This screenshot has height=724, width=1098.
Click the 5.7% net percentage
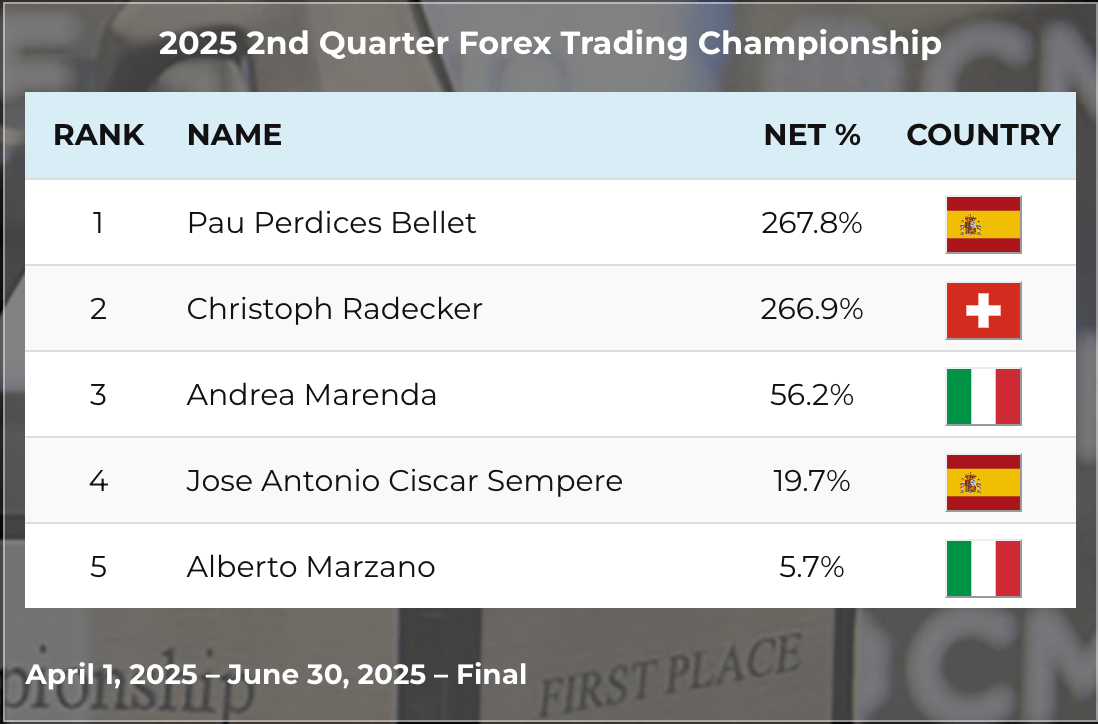coord(812,567)
